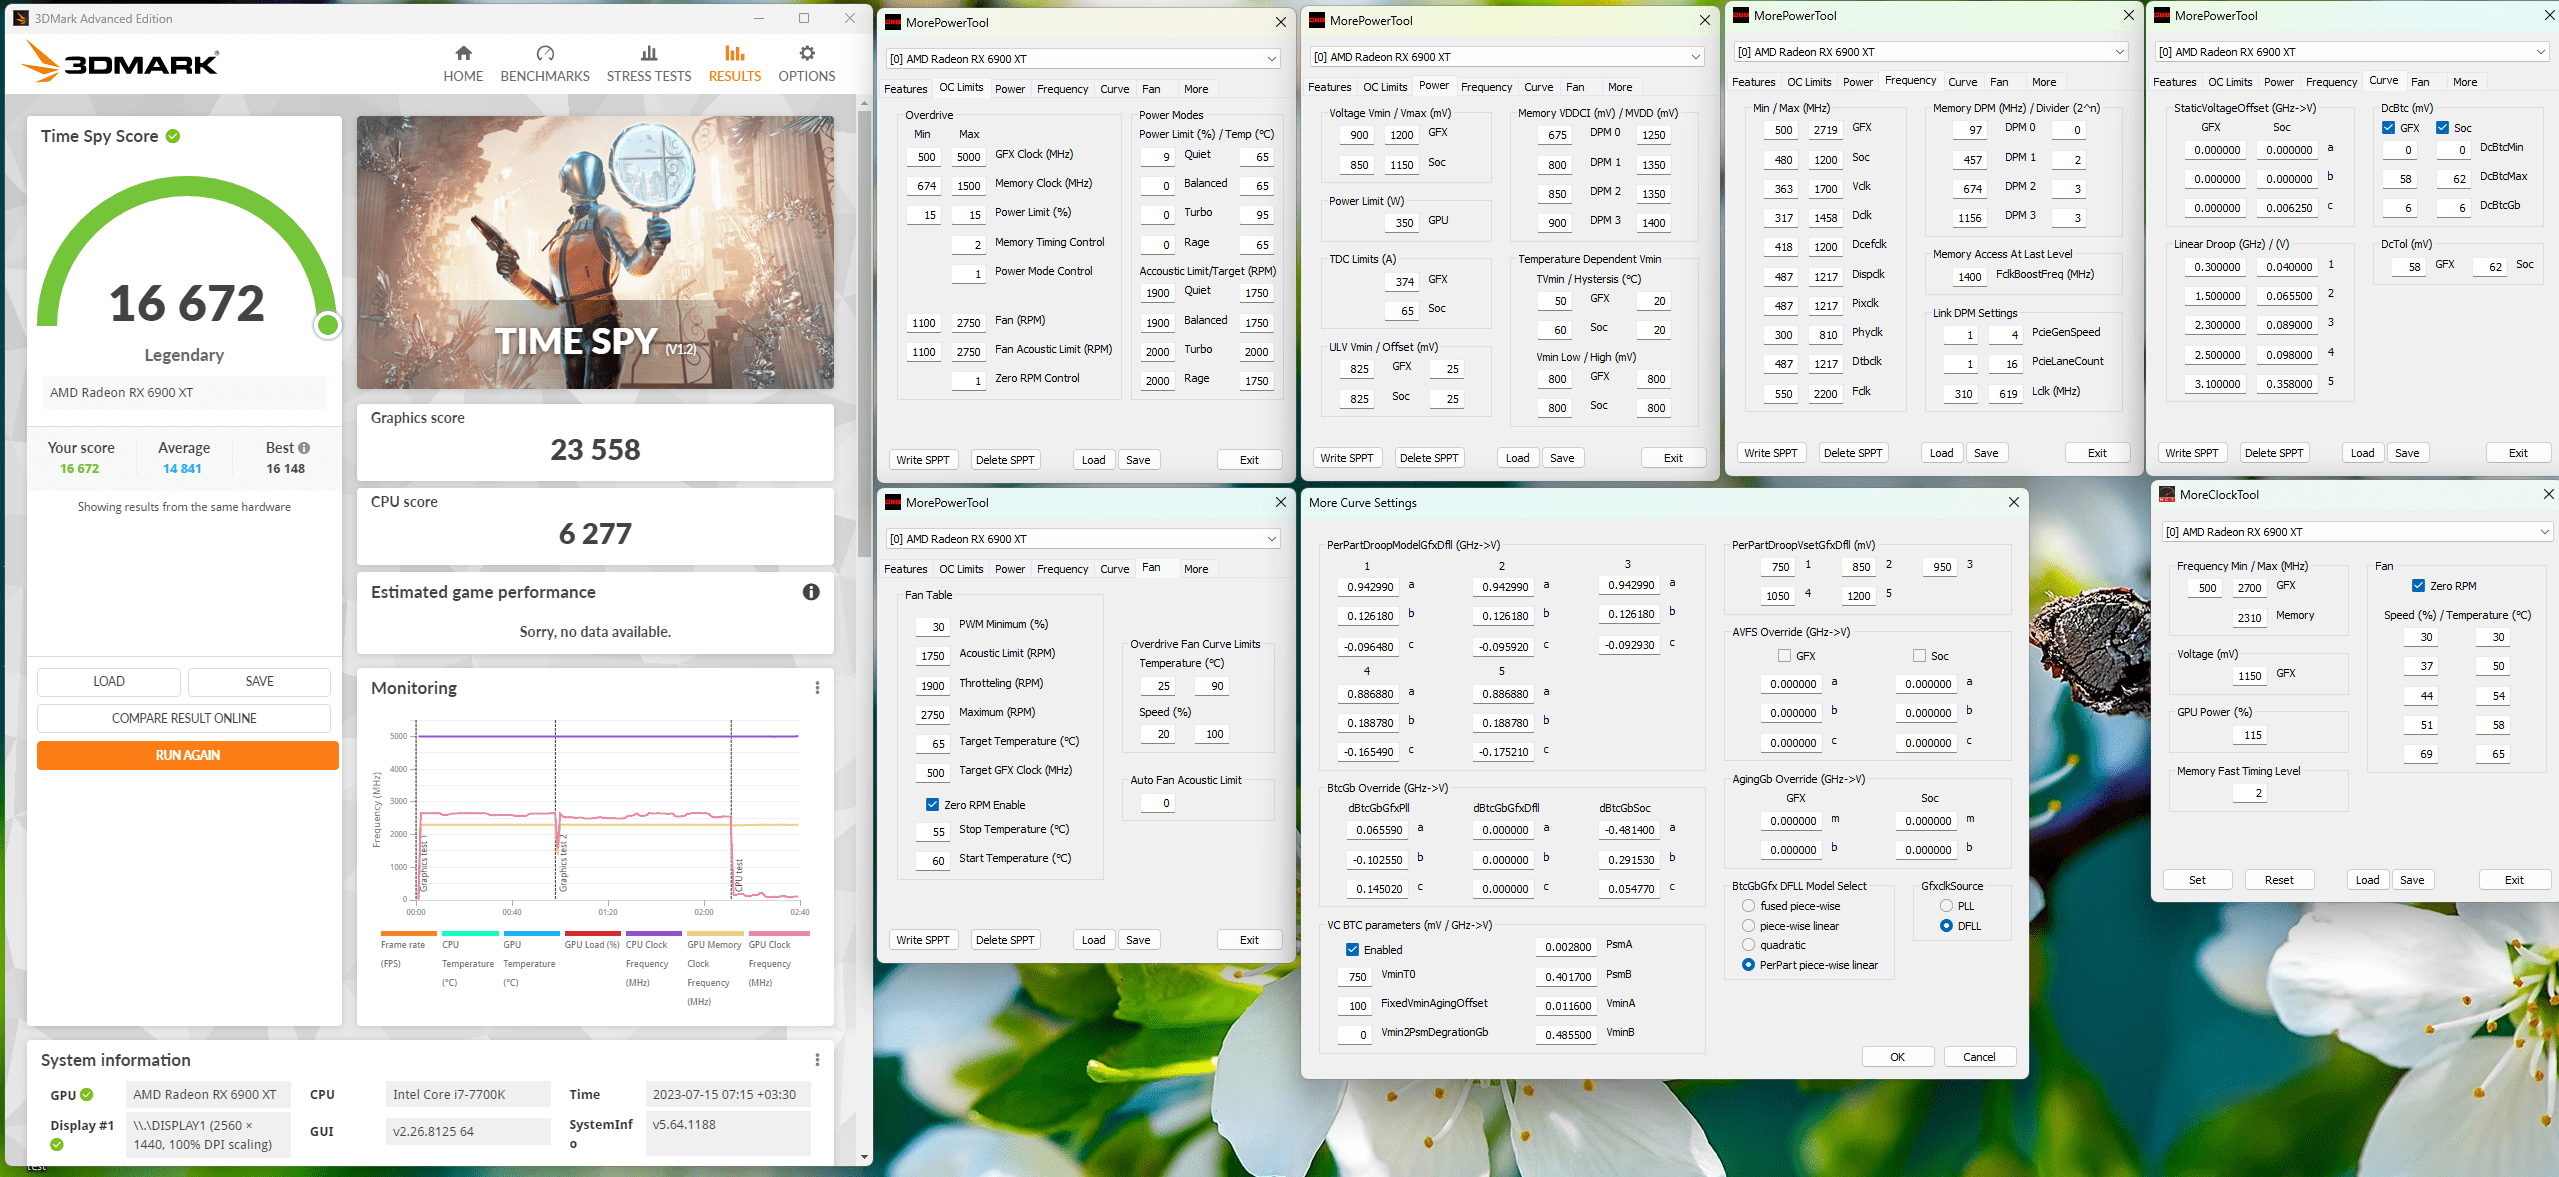Open GPU dropdown in the MorePowerTool window showing Curve tab
The width and height of the screenshot is (2559, 1177).
click(2352, 52)
